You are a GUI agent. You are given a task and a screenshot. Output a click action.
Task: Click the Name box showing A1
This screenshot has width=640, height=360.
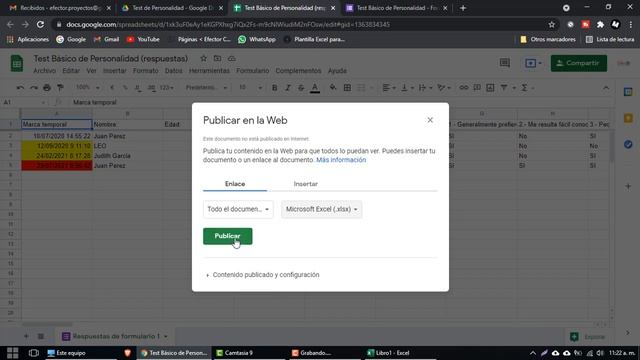(24, 102)
